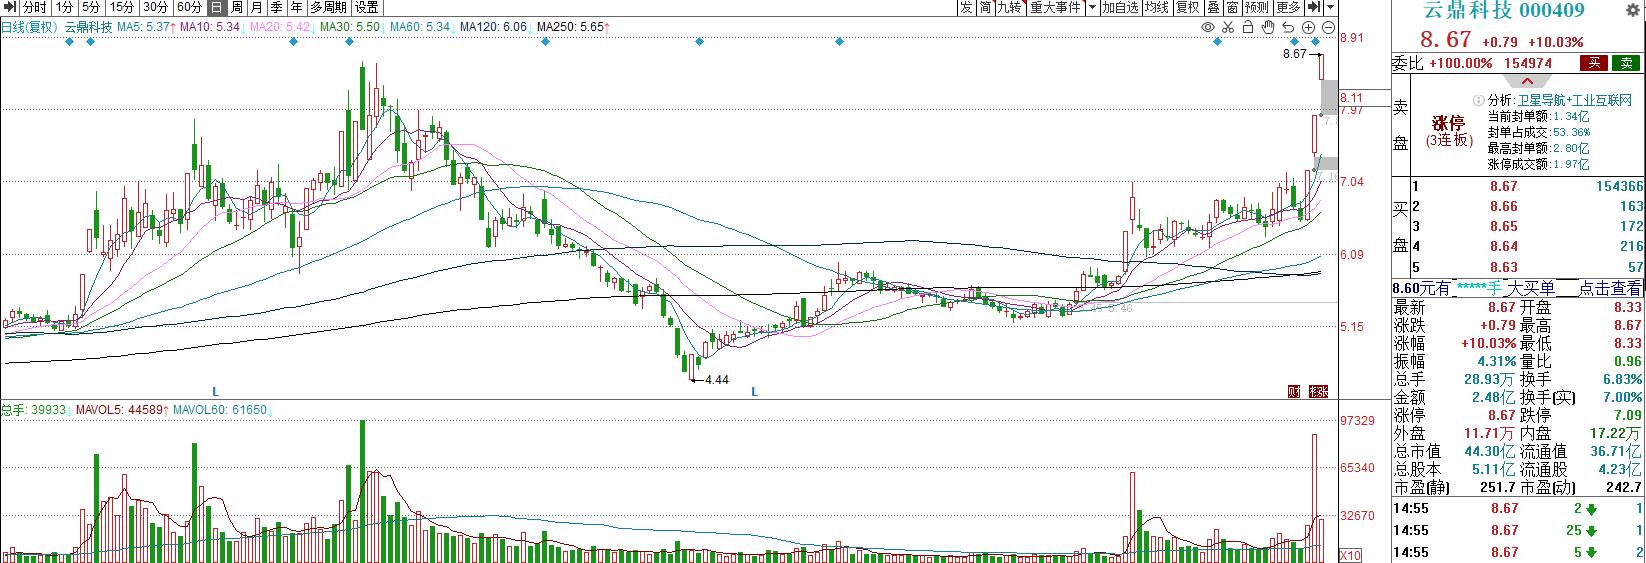This screenshot has height=563, width=1646.
Task: Click the 发 toolbar button
Action: point(966,7)
